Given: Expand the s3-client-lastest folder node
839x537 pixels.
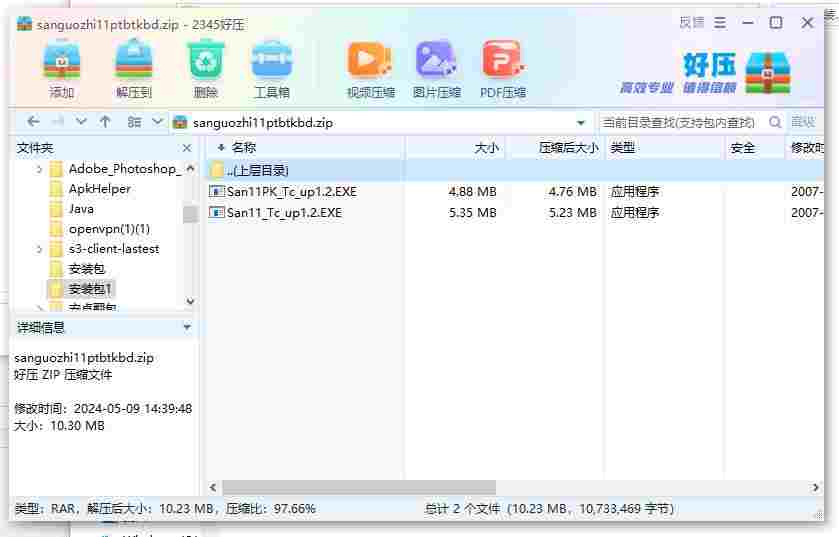Looking at the screenshot, I should [x=39, y=249].
